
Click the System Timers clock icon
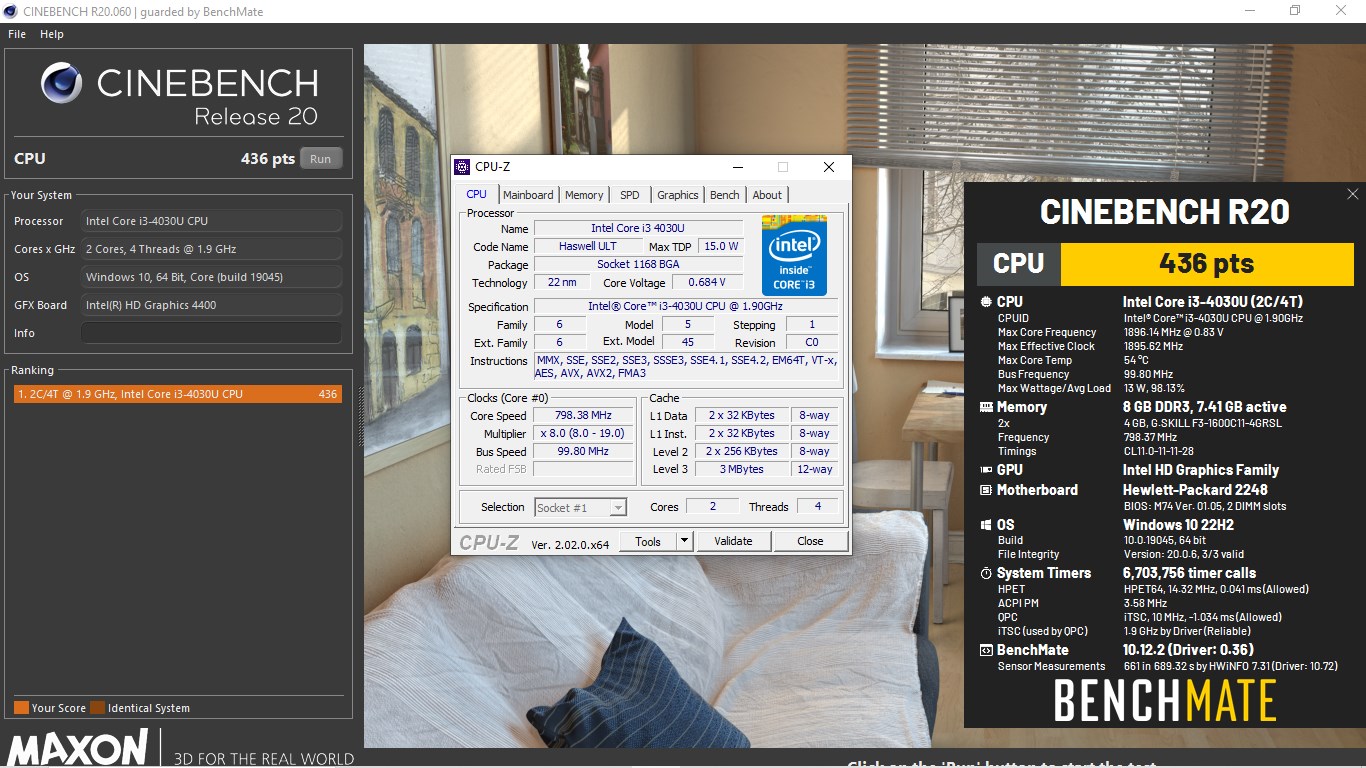tap(986, 573)
